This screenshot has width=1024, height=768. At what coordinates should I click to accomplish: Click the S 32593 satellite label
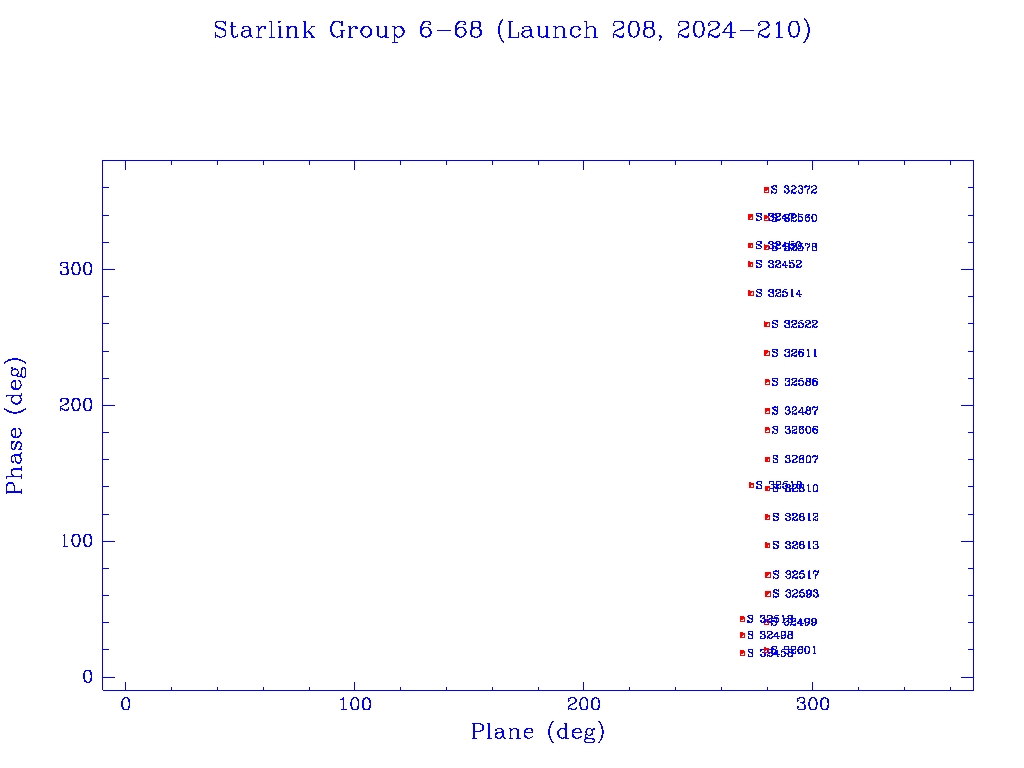click(x=795, y=594)
